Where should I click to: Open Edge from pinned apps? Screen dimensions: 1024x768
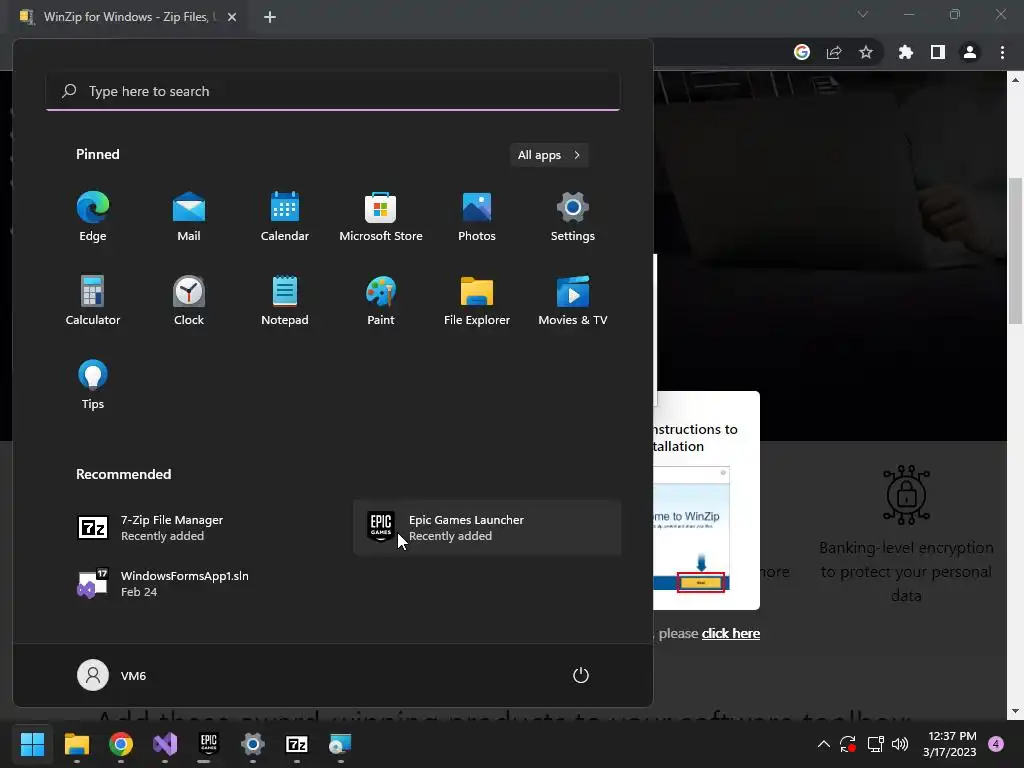(x=93, y=217)
